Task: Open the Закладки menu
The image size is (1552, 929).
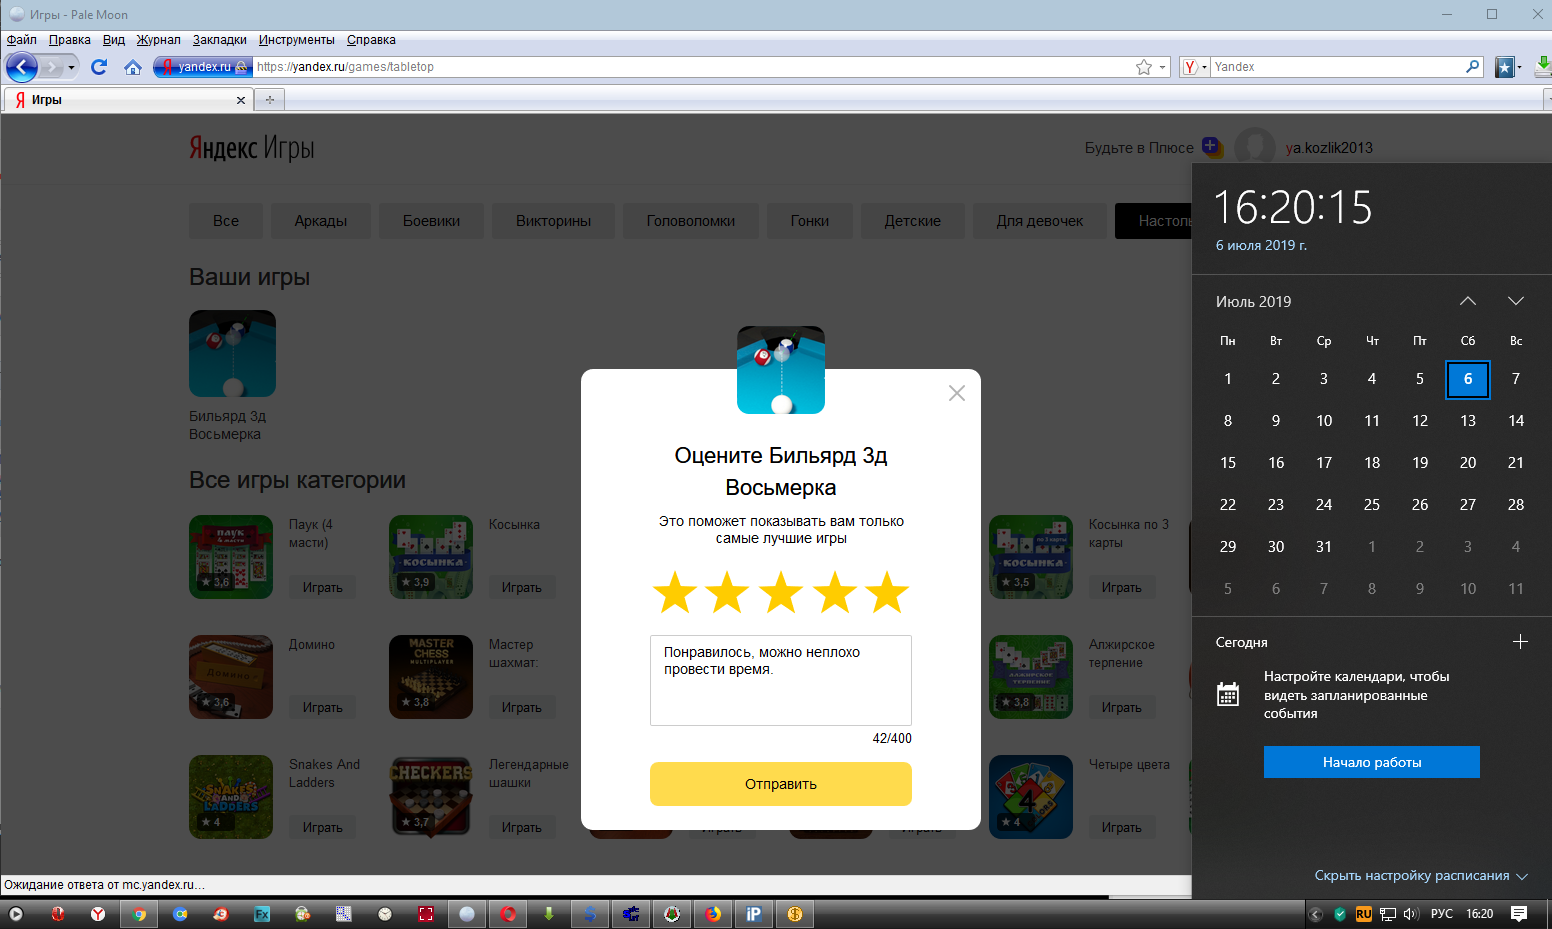Action: 220,40
